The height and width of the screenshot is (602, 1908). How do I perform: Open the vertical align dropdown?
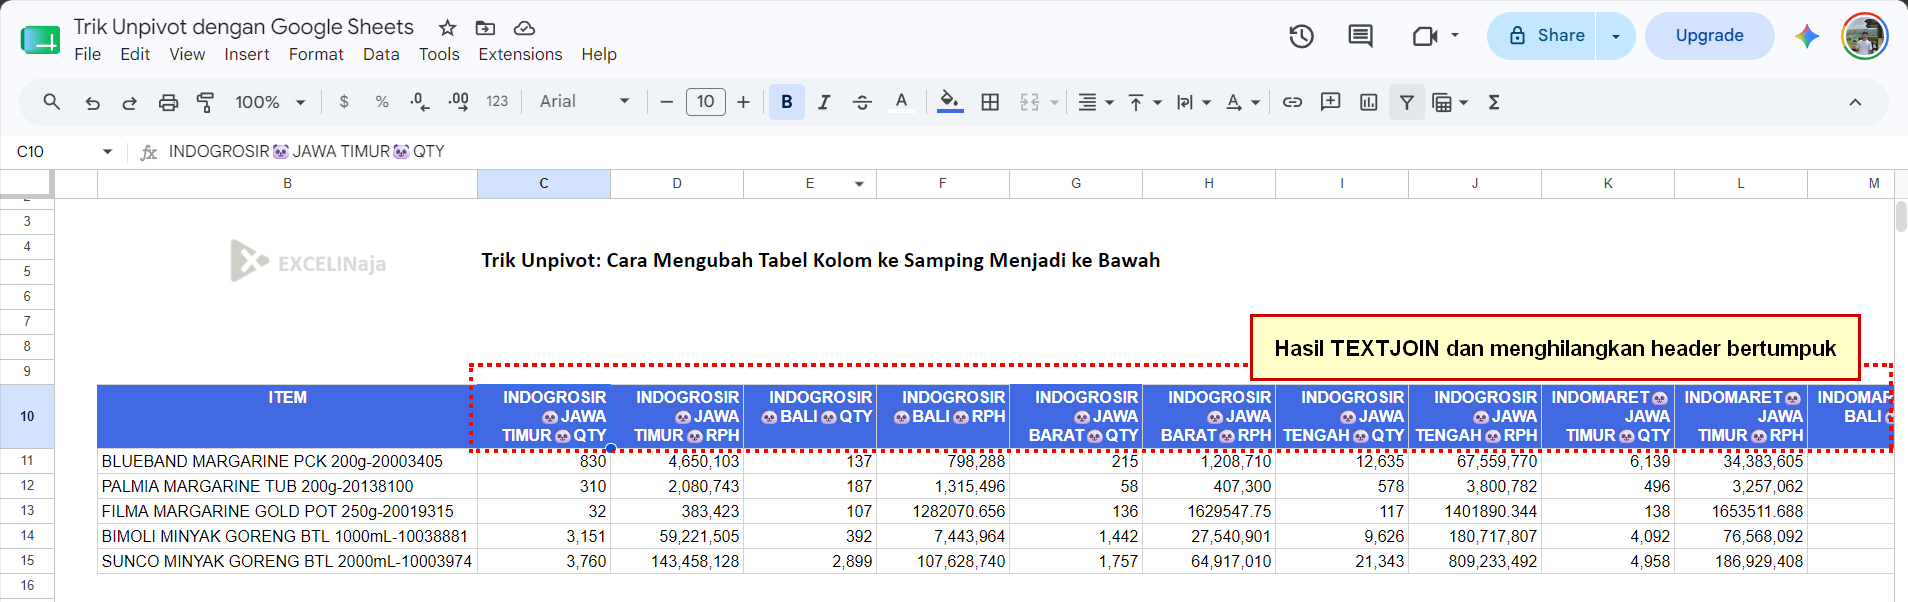click(1144, 102)
